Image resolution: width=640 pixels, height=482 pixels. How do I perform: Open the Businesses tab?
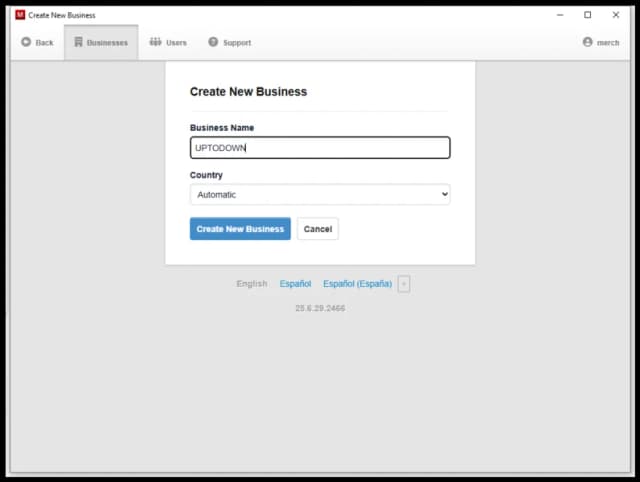pyautogui.click(x=101, y=42)
